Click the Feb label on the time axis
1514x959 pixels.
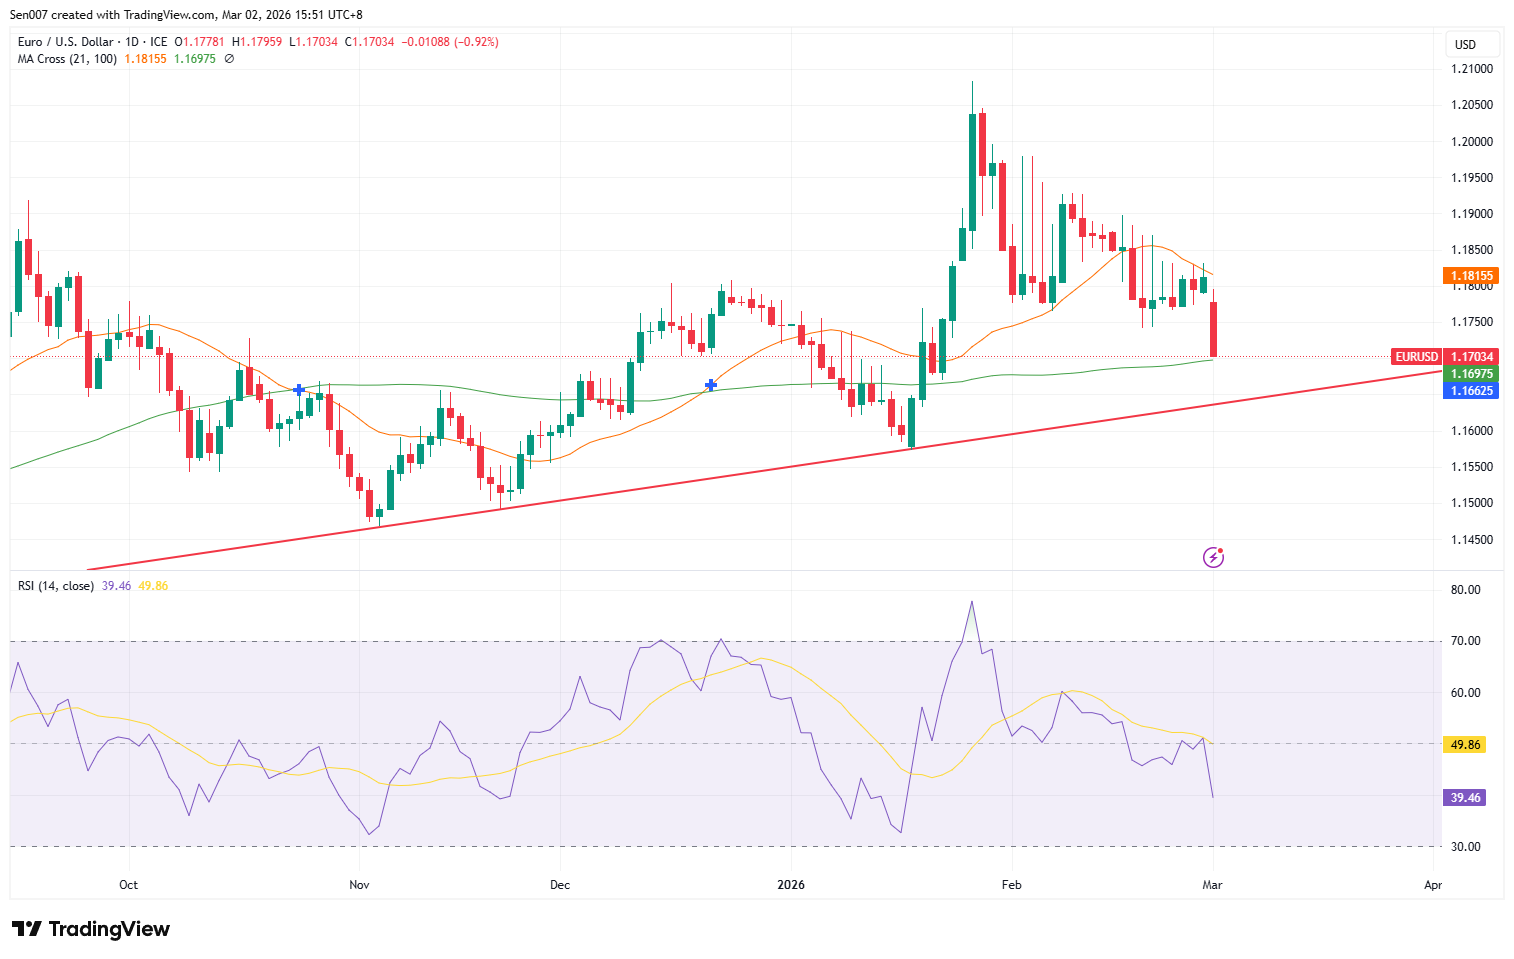pyautogui.click(x=1011, y=885)
